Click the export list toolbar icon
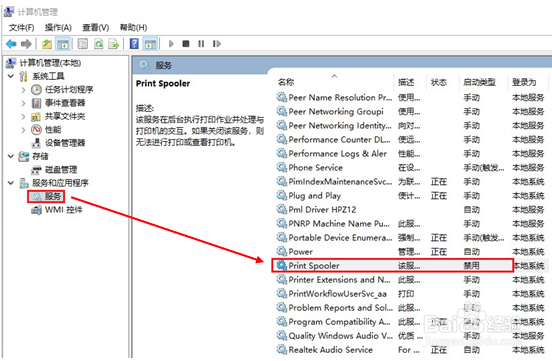Viewport: 552px width, 361px height. click(114, 44)
